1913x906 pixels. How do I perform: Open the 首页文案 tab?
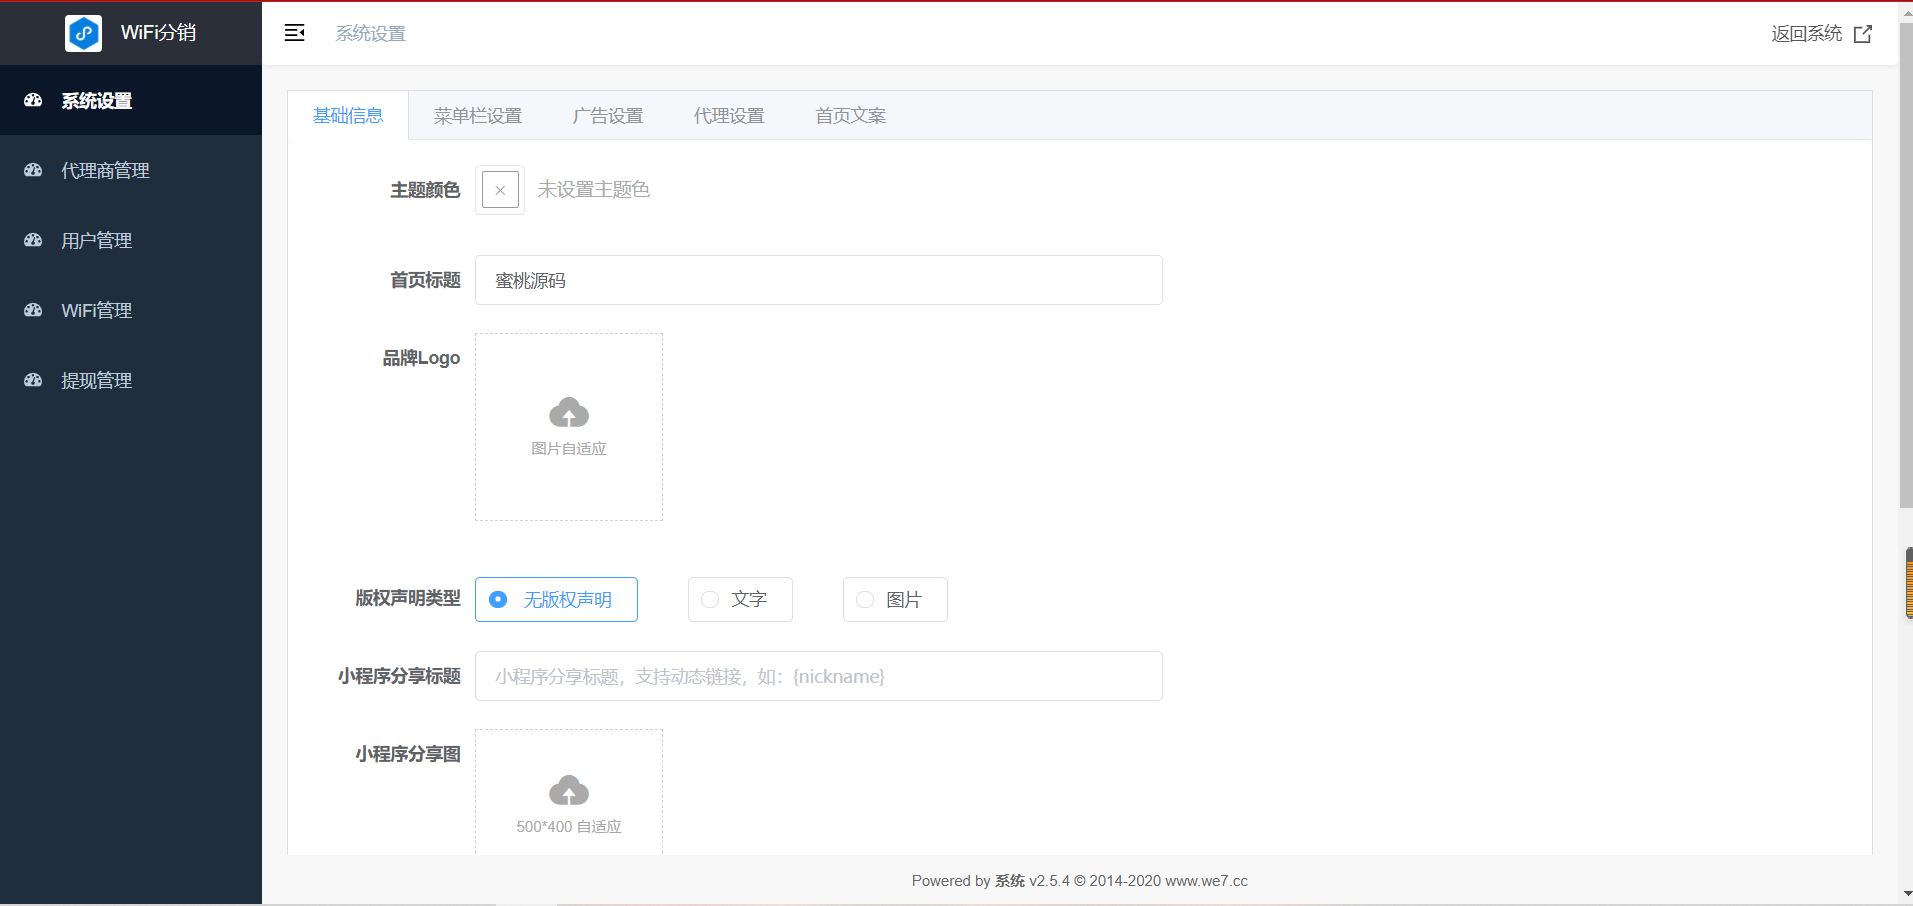[x=850, y=116]
